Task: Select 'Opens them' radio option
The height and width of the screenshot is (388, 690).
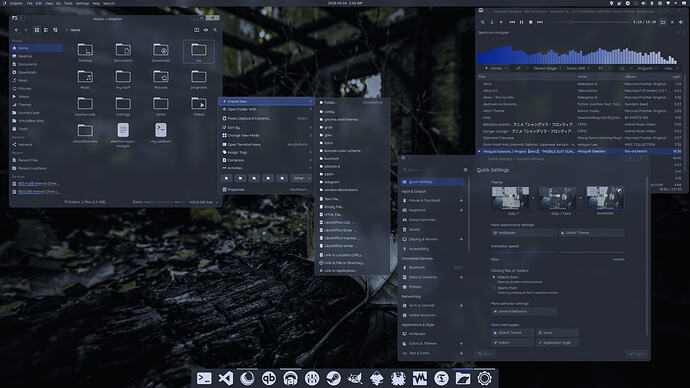Action: [494, 288]
